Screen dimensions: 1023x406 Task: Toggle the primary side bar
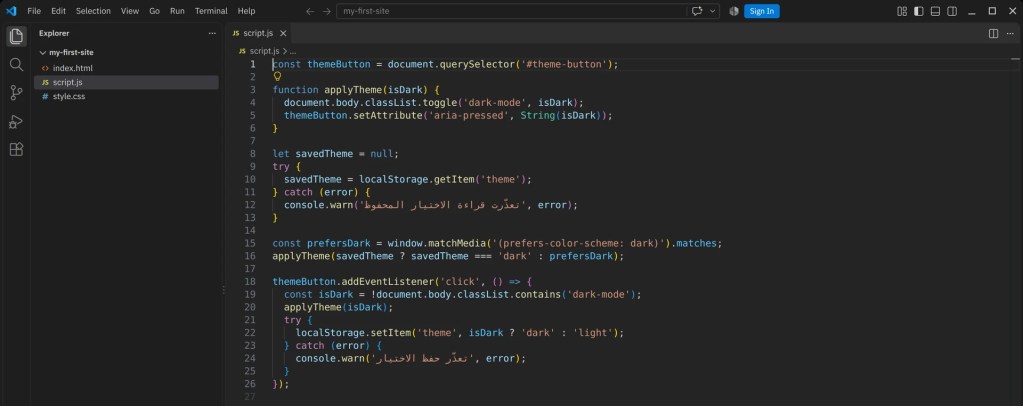[x=919, y=11]
